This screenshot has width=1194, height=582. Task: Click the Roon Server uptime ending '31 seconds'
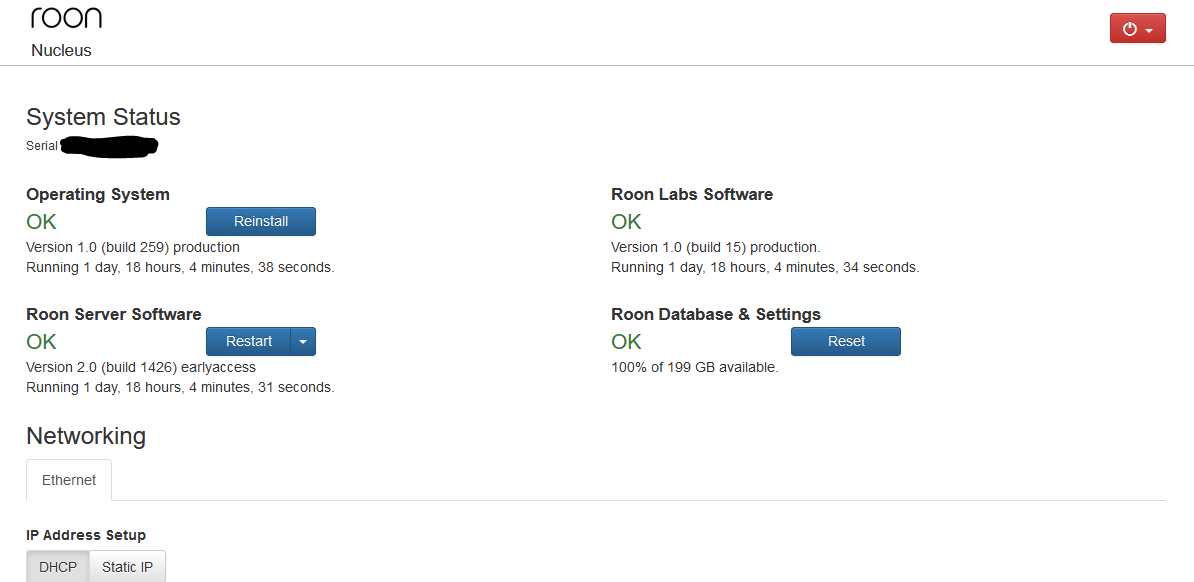click(x=180, y=387)
